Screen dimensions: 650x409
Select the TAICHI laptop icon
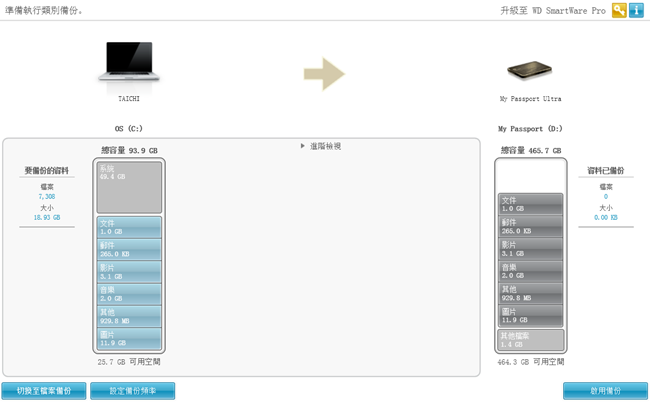(x=129, y=62)
